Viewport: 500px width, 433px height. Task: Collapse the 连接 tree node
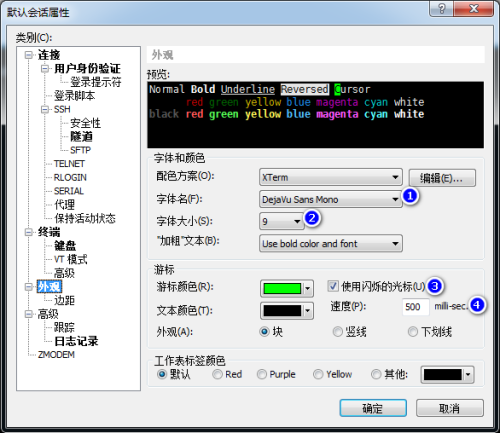pyautogui.click(x=29, y=55)
